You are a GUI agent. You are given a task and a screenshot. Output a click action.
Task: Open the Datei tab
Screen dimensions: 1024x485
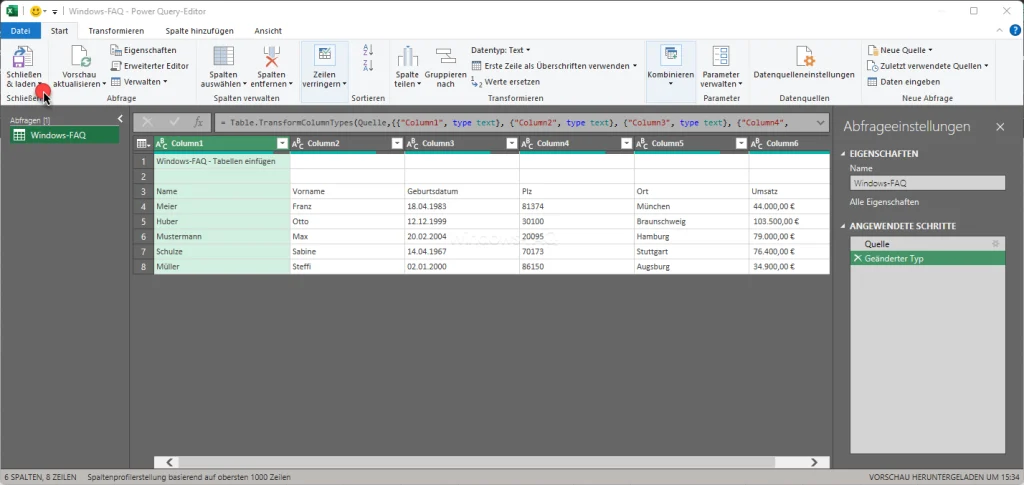click(20, 31)
